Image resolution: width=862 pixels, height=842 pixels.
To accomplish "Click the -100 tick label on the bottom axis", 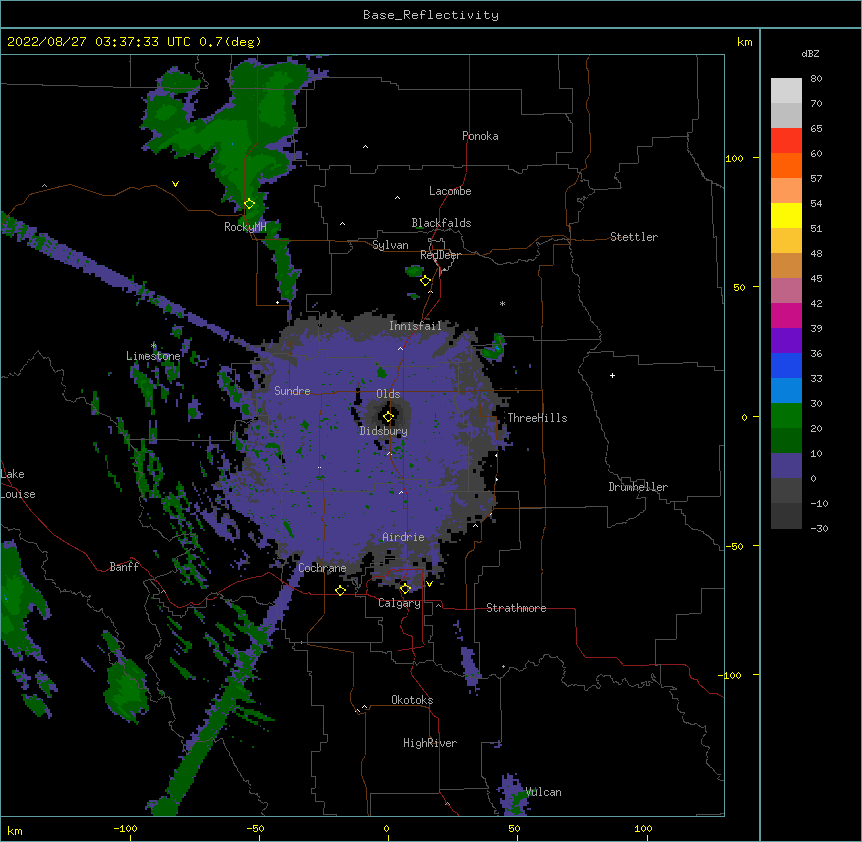I will pos(126,828).
